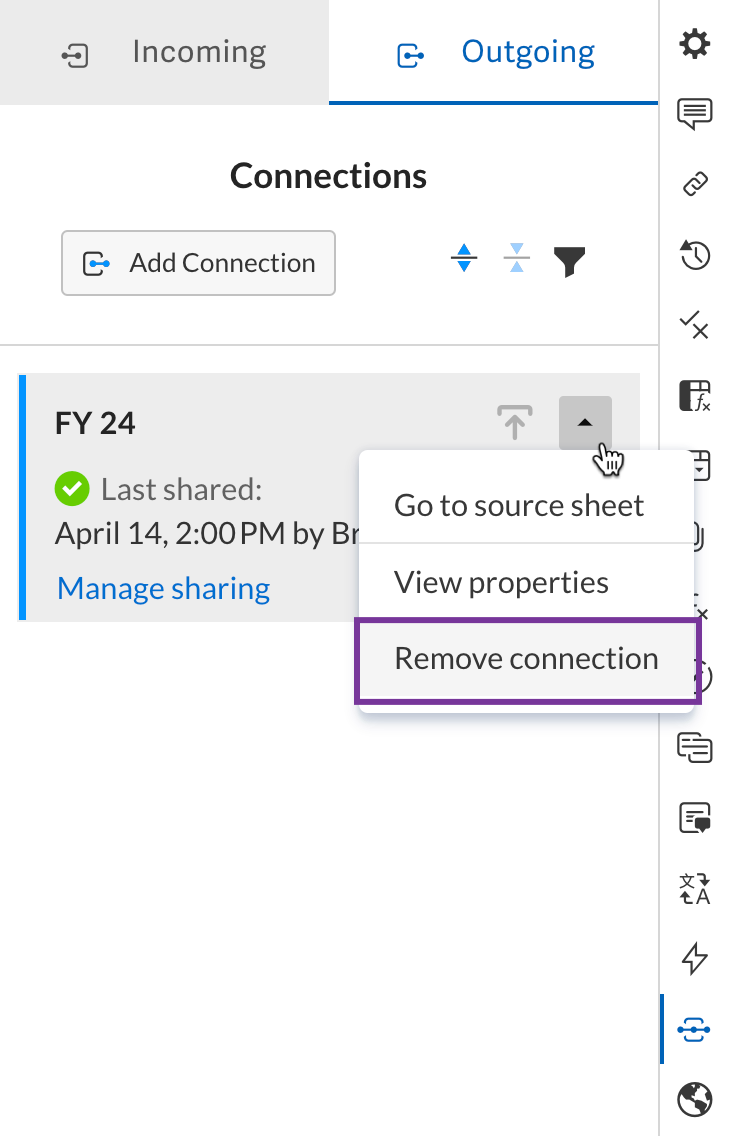Choose Go to source sheet

point(519,506)
